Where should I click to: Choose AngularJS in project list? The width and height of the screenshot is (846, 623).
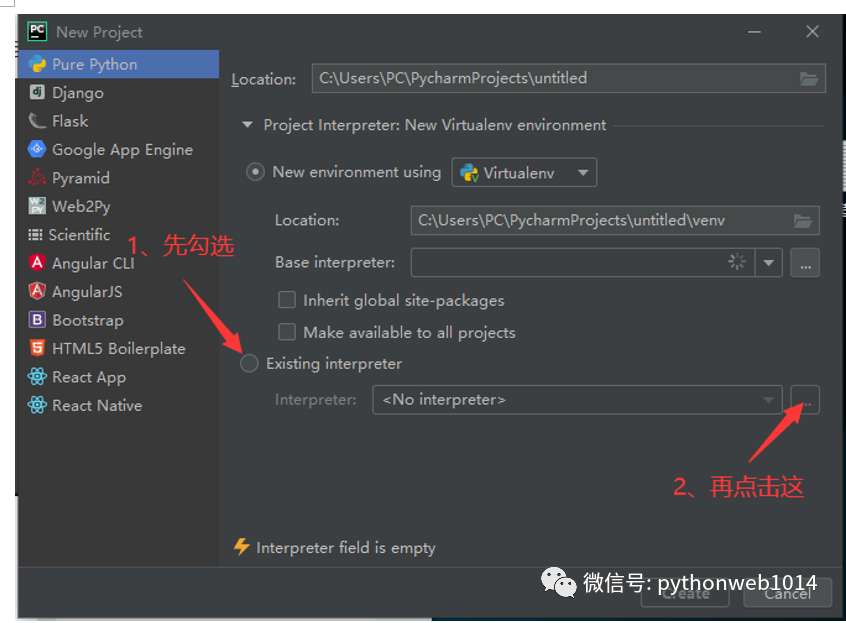[119, 291]
